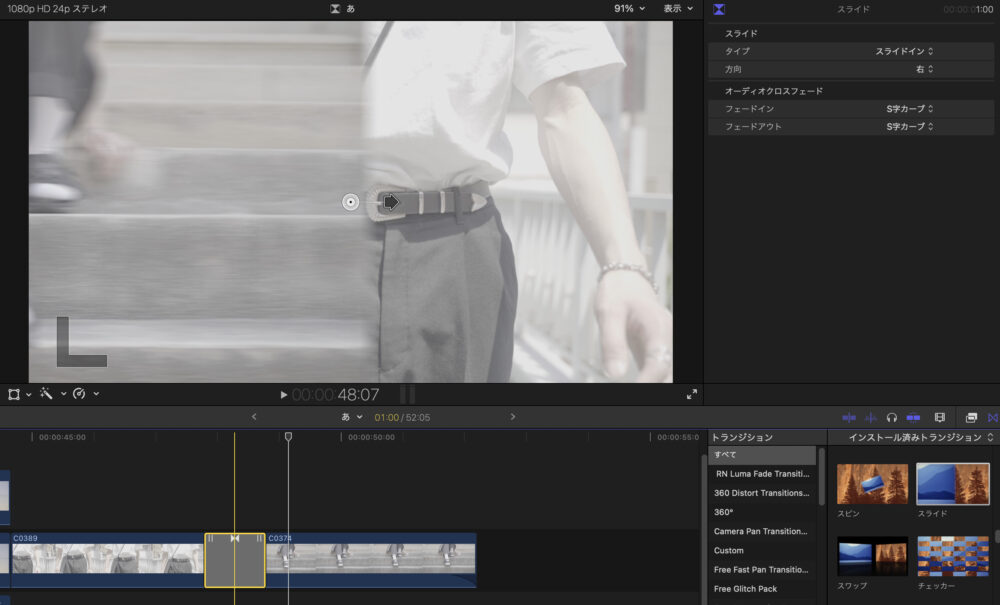Open the フェードイン S字カーブ dropdown
1000x605 pixels.
point(909,108)
